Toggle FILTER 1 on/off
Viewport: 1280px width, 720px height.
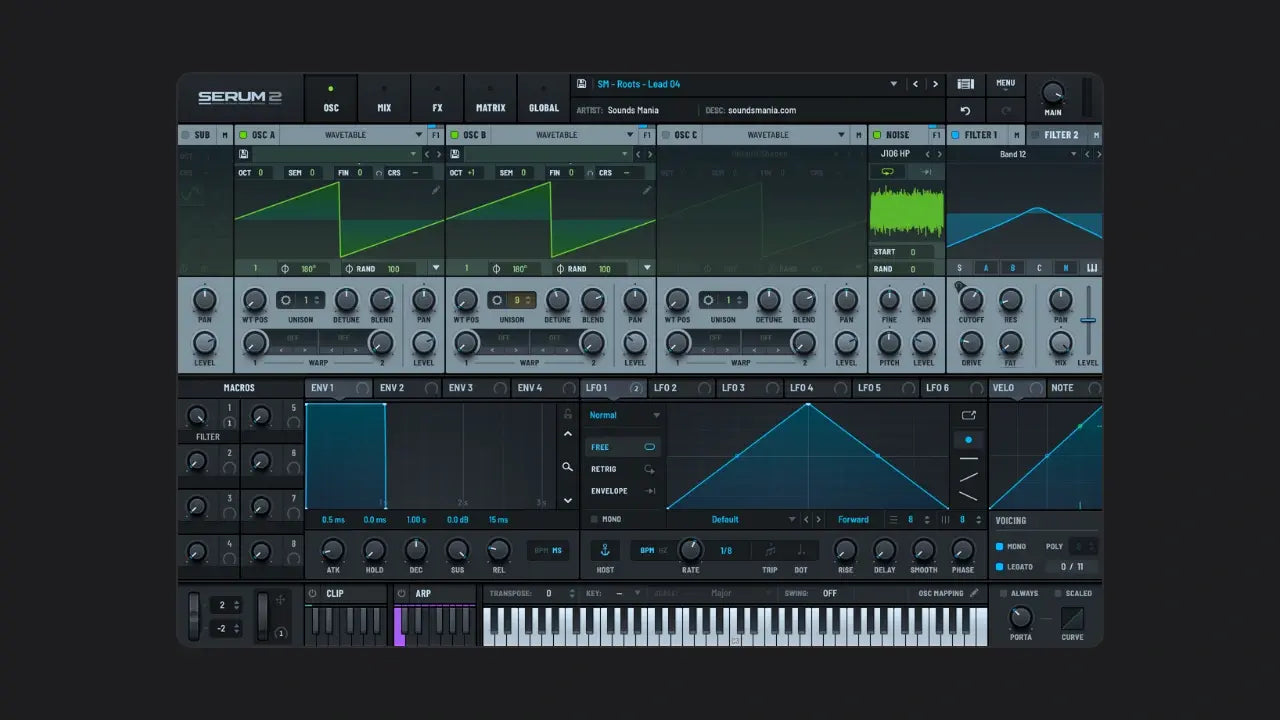coord(955,135)
